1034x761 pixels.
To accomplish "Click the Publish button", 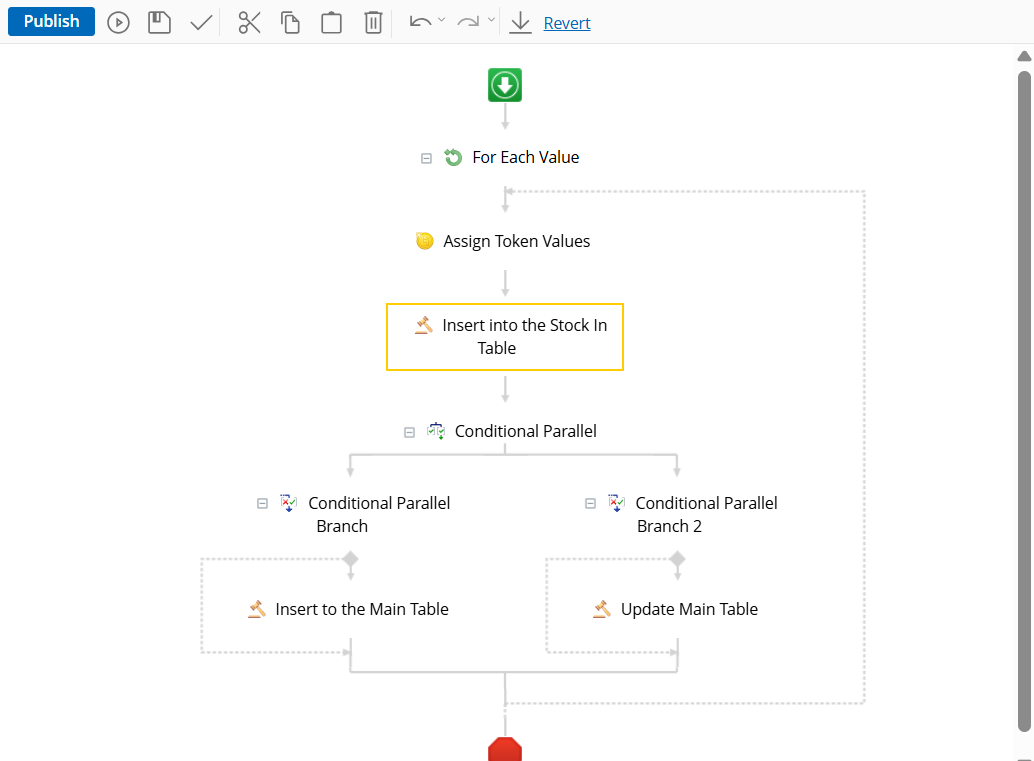I will (51, 22).
